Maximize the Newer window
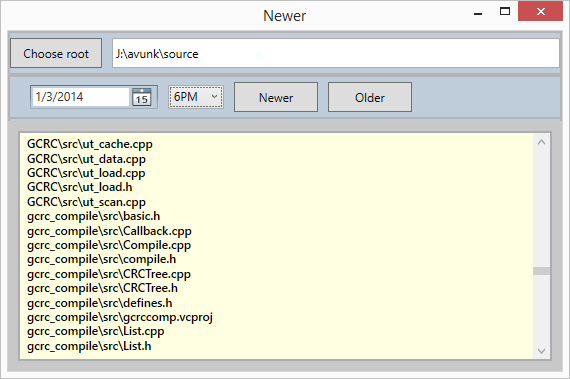 point(505,12)
